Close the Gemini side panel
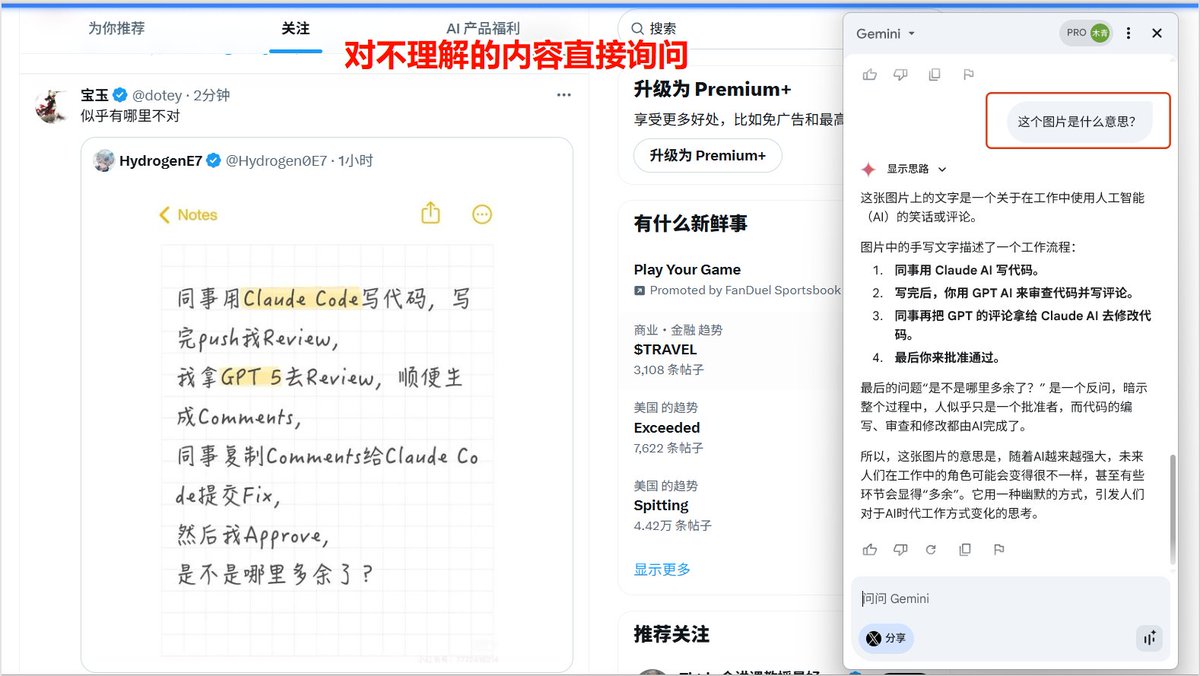The image size is (1200, 676). (x=1157, y=33)
